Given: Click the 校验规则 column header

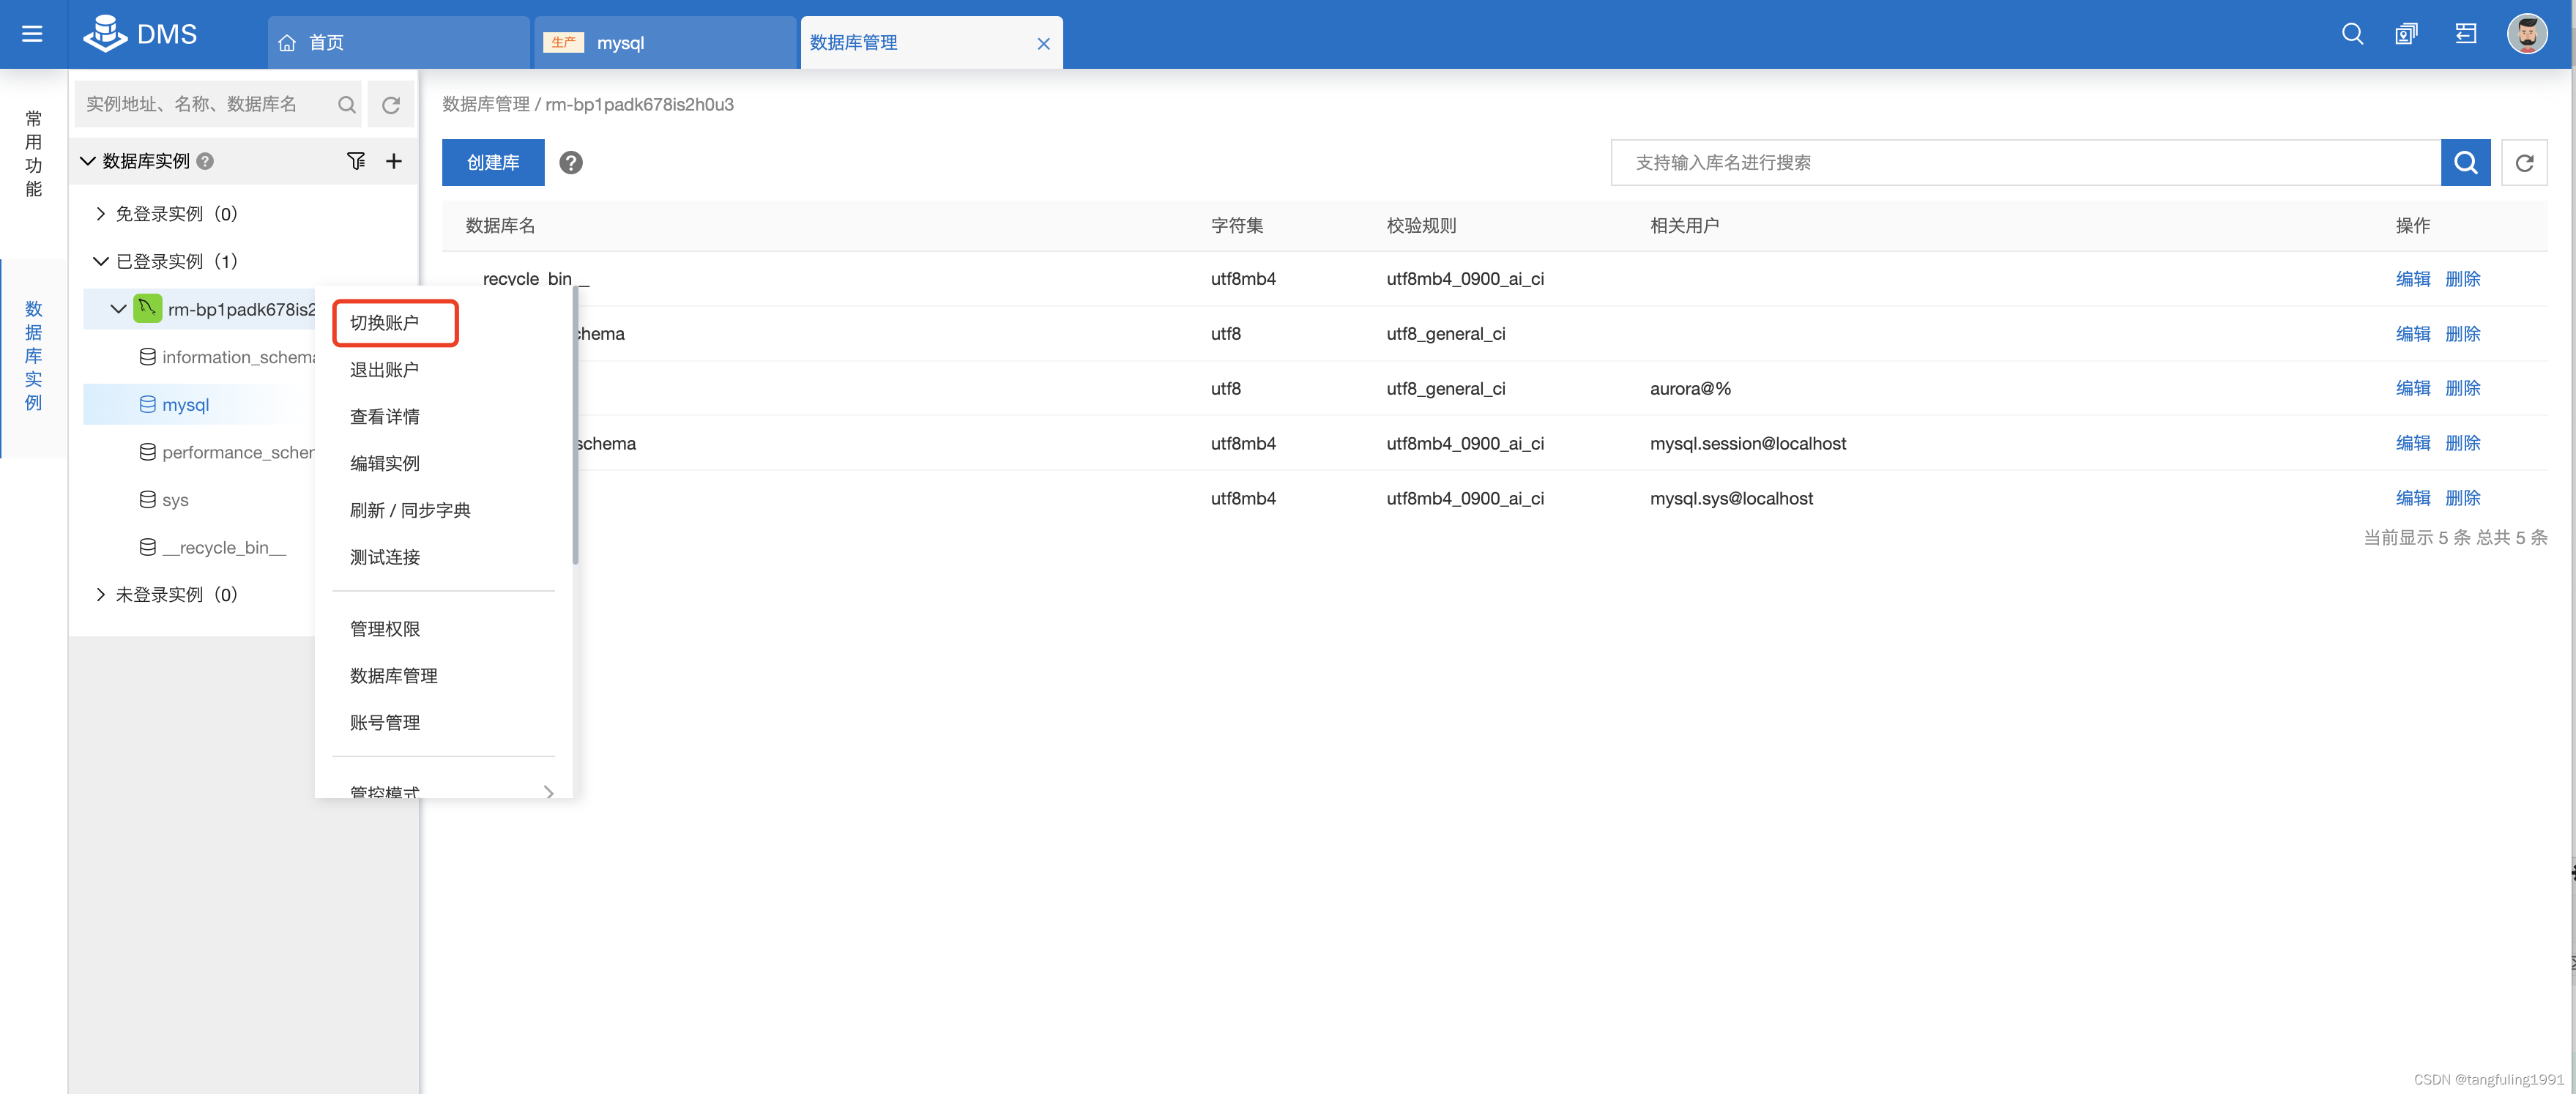Looking at the screenshot, I should tap(1421, 226).
